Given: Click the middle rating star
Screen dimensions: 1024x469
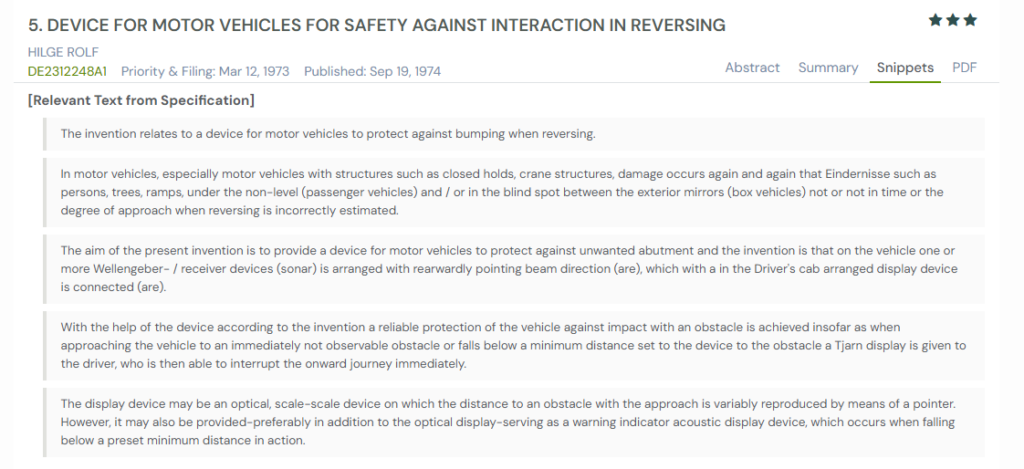Looking at the screenshot, I should pyautogui.click(x=952, y=20).
